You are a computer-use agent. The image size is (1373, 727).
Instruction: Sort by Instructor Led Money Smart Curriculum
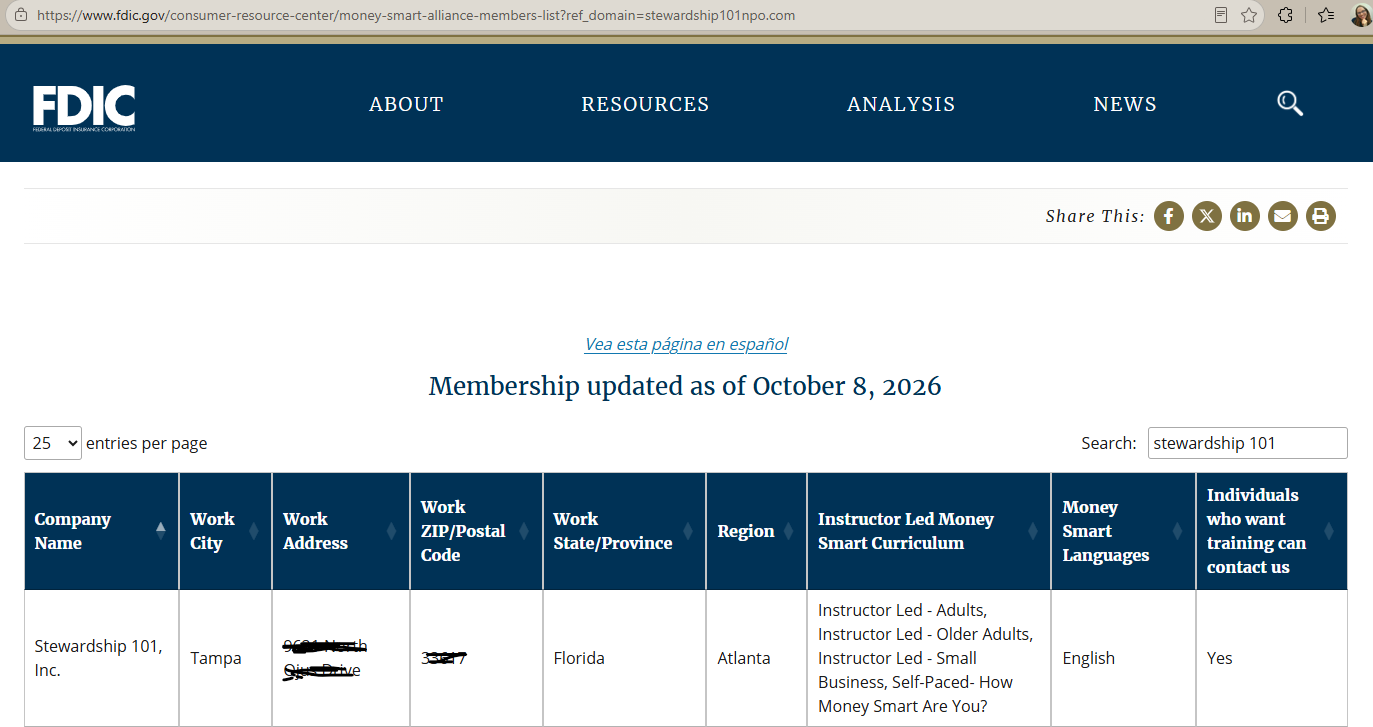(x=929, y=531)
